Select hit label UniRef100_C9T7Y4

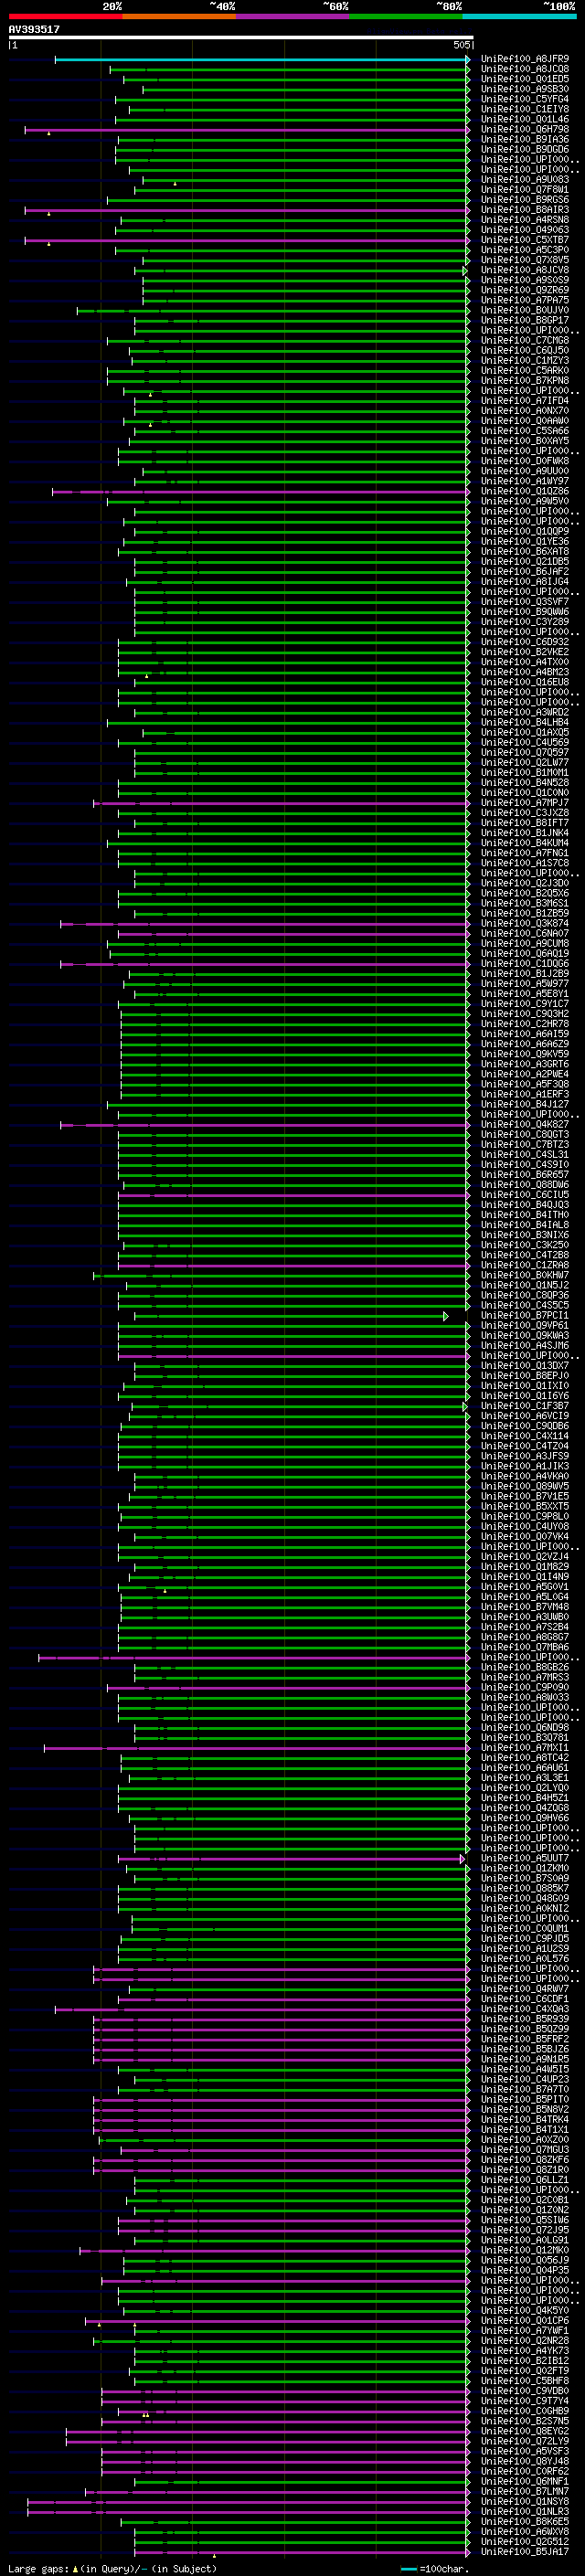click(x=525, y=2400)
